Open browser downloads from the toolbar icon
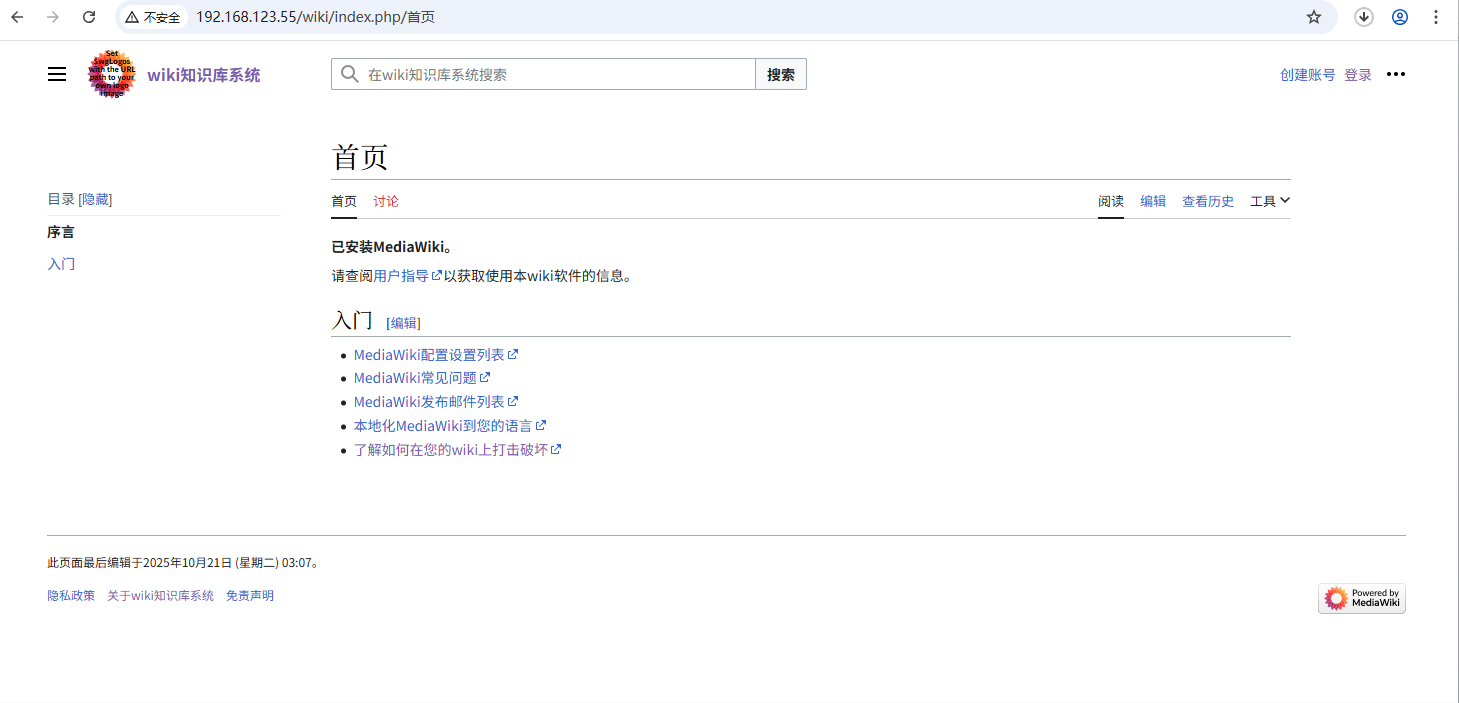Image resolution: width=1459 pixels, height=703 pixels. click(x=1363, y=17)
